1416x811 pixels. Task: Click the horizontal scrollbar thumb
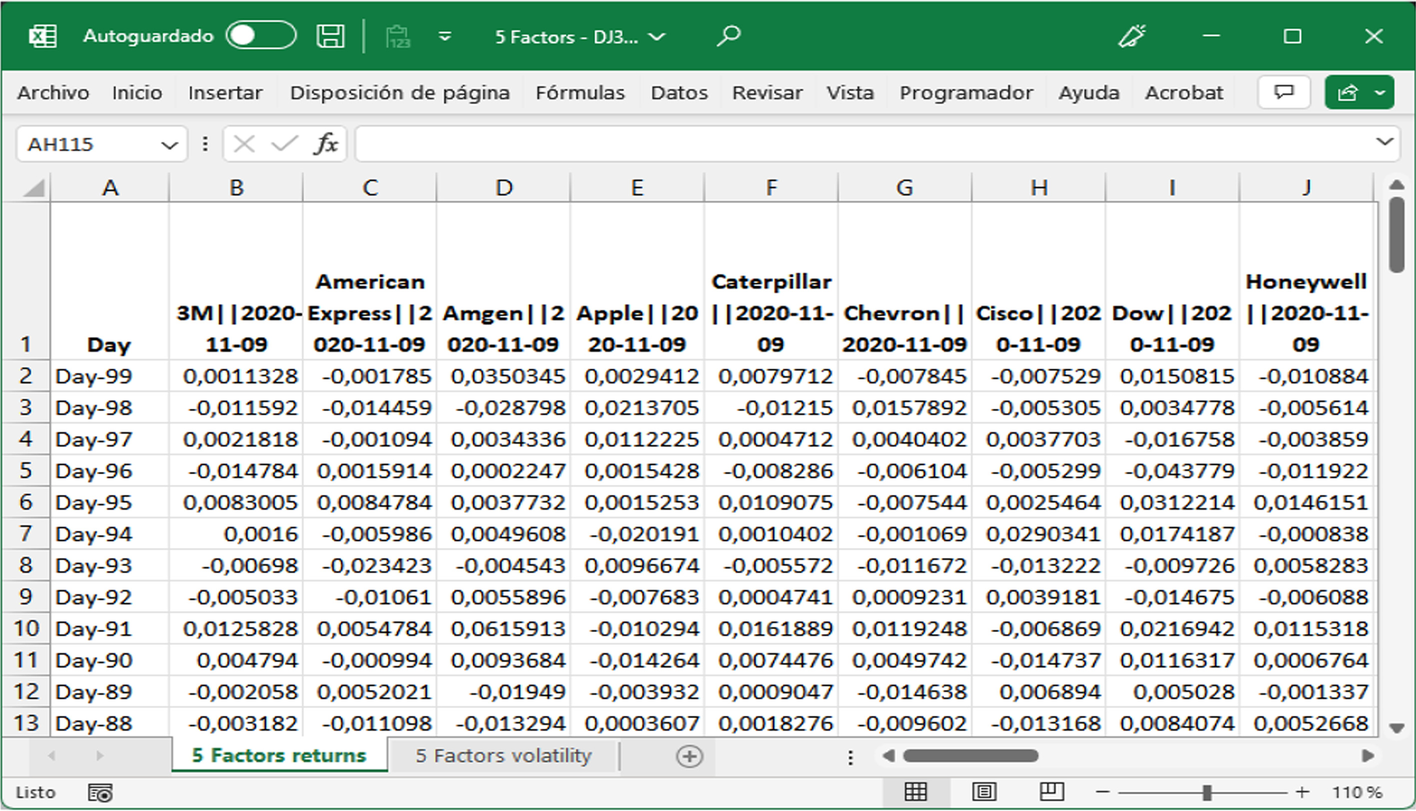pos(970,756)
